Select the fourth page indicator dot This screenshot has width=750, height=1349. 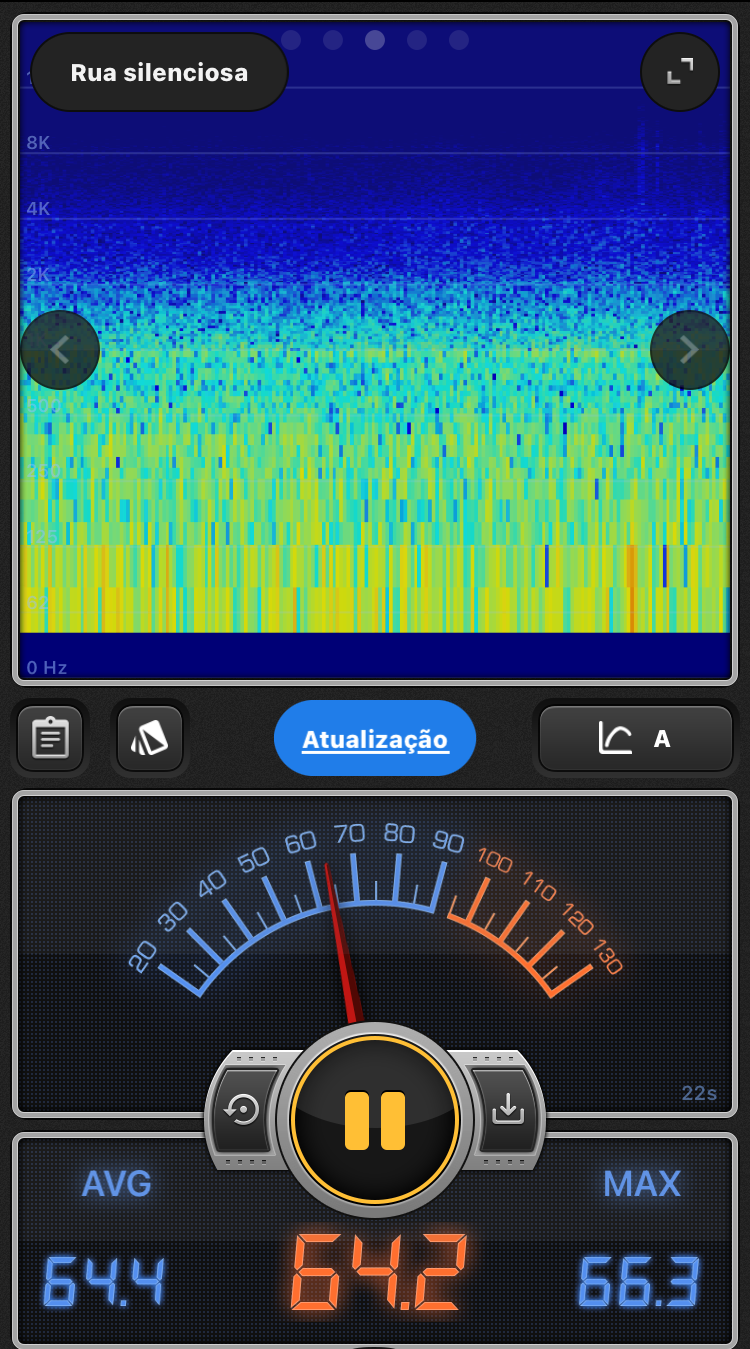coord(417,40)
